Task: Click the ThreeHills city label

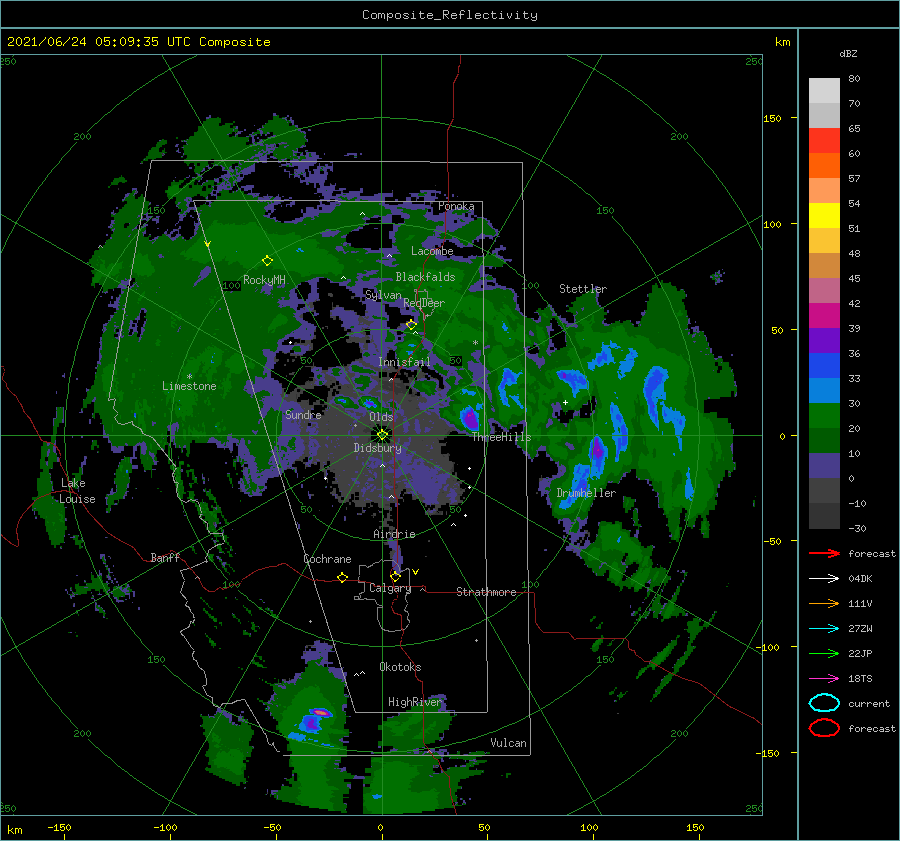Action: click(x=501, y=437)
